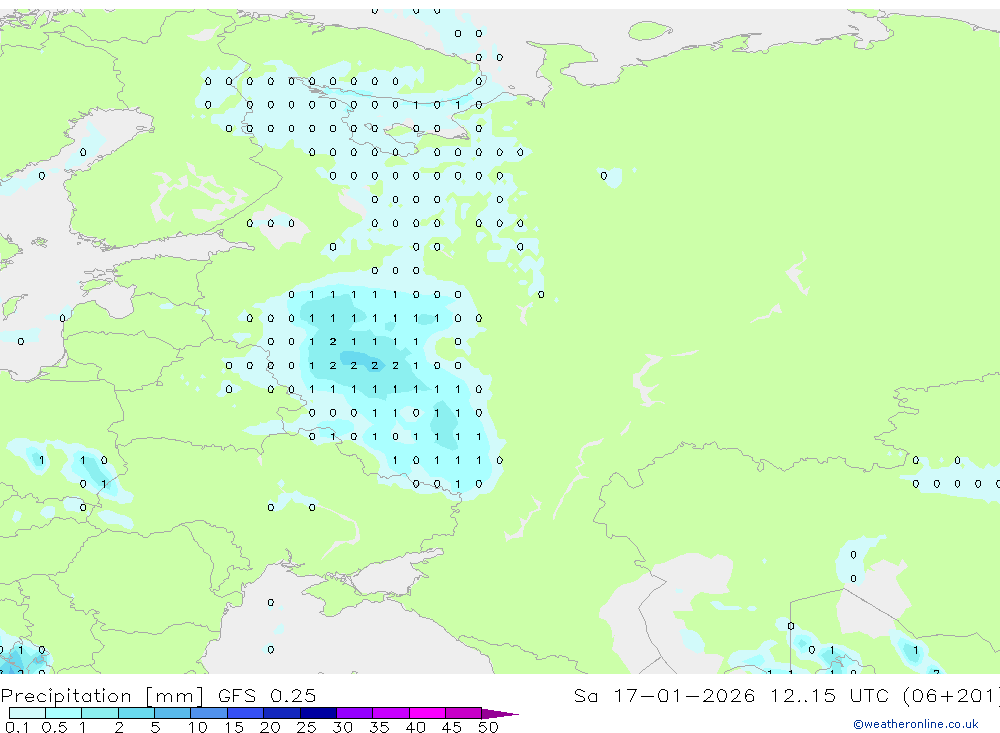Click the '30' legend scale label
The height and width of the screenshot is (733, 1000).
pos(342,727)
